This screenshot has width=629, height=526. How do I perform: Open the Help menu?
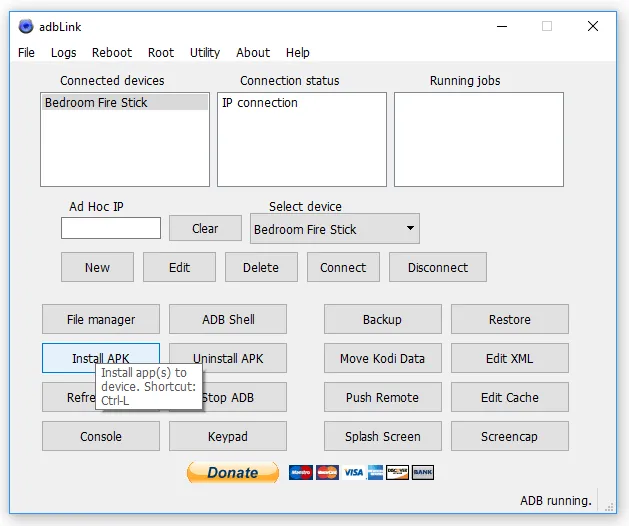point(297,53)
